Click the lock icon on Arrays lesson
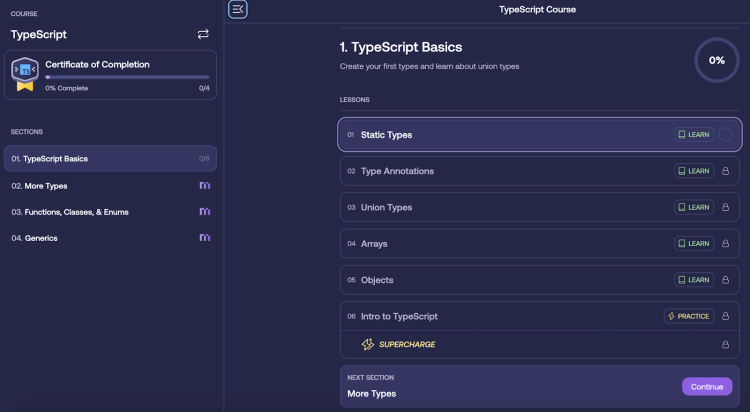 pyautogui.click(x=726, y=244)
